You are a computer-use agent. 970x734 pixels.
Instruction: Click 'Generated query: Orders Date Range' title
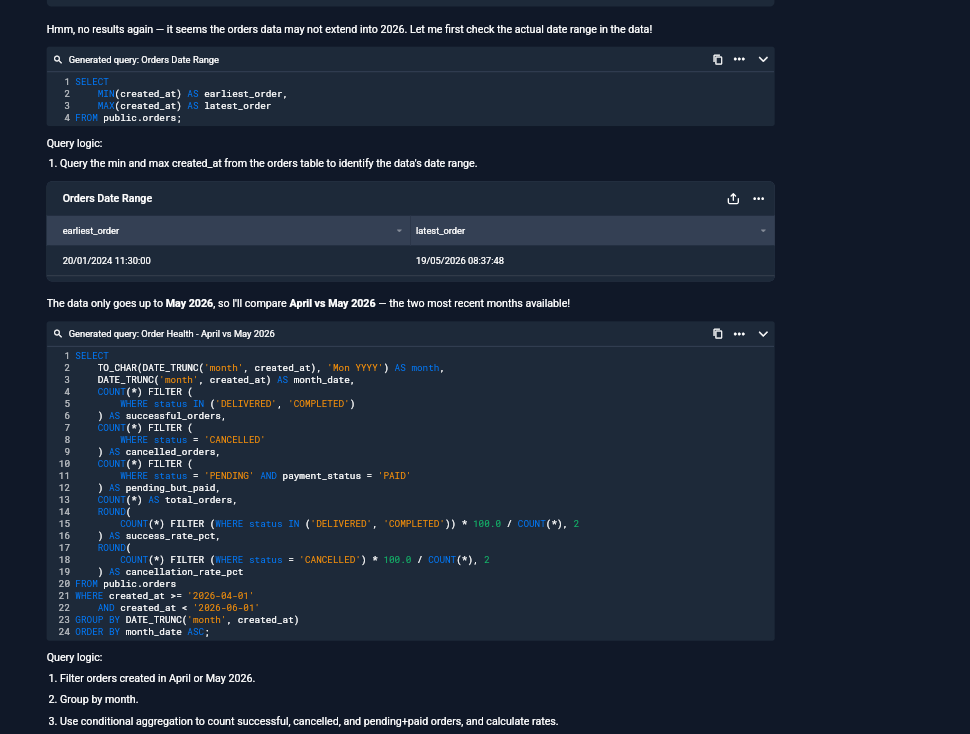click(x=144, y=59)
